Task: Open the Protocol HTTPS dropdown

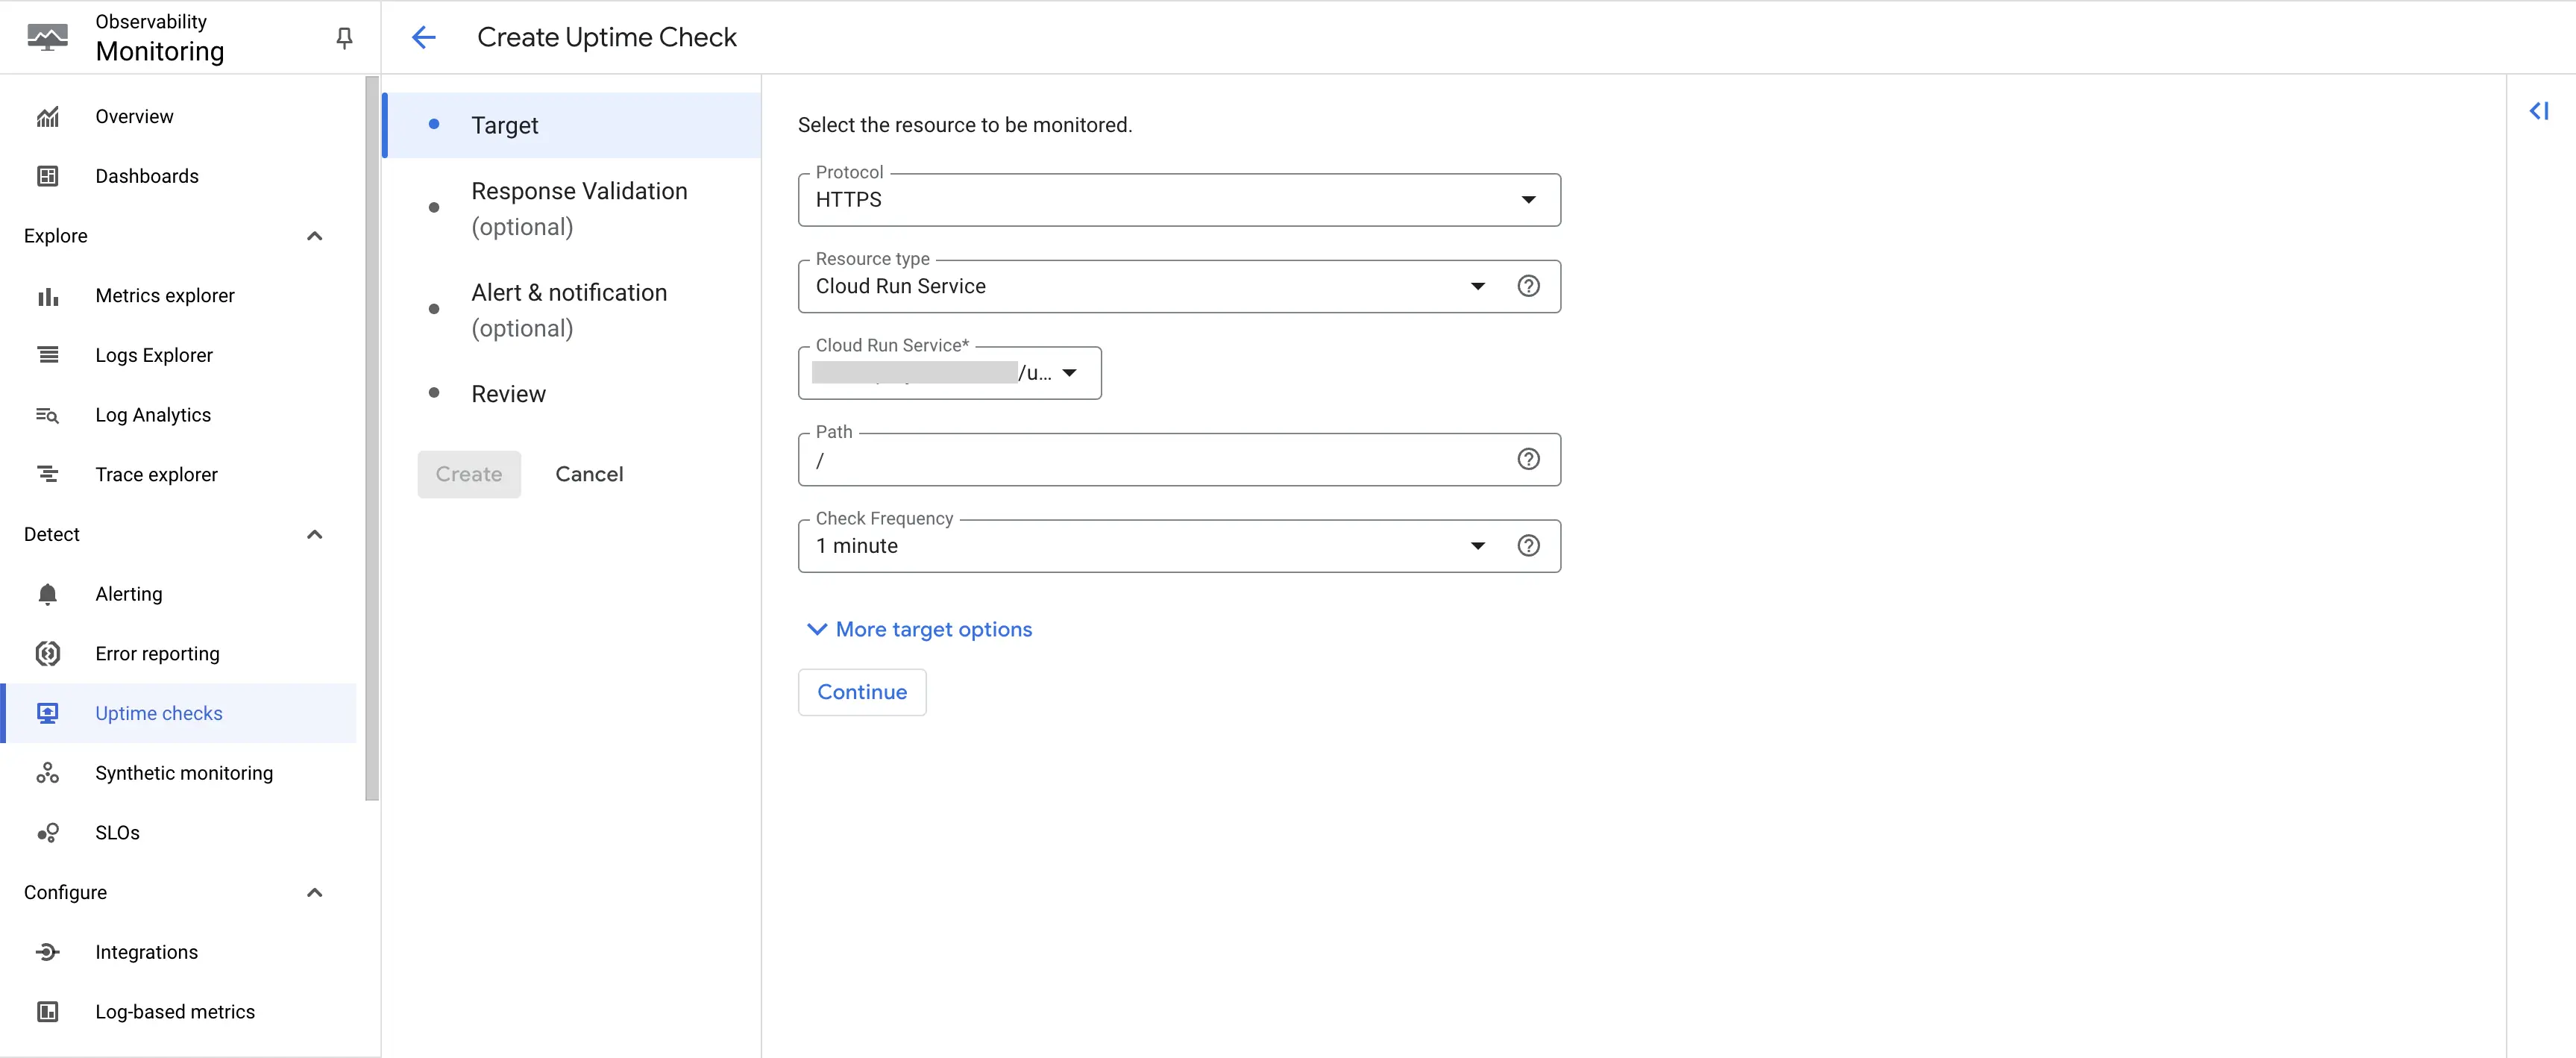Action: 1178,198
